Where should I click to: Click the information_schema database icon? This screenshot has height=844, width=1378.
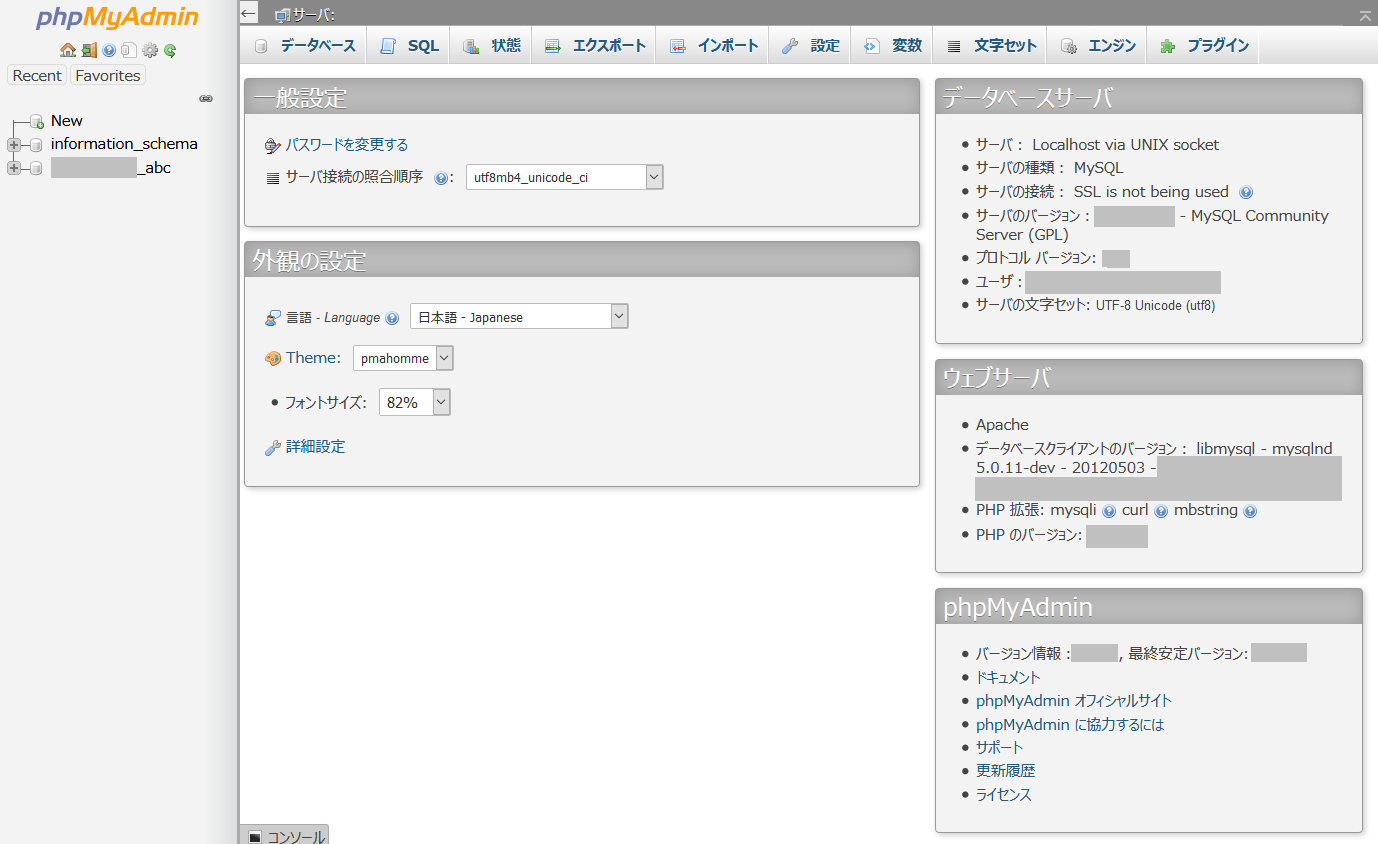[37, 145]
